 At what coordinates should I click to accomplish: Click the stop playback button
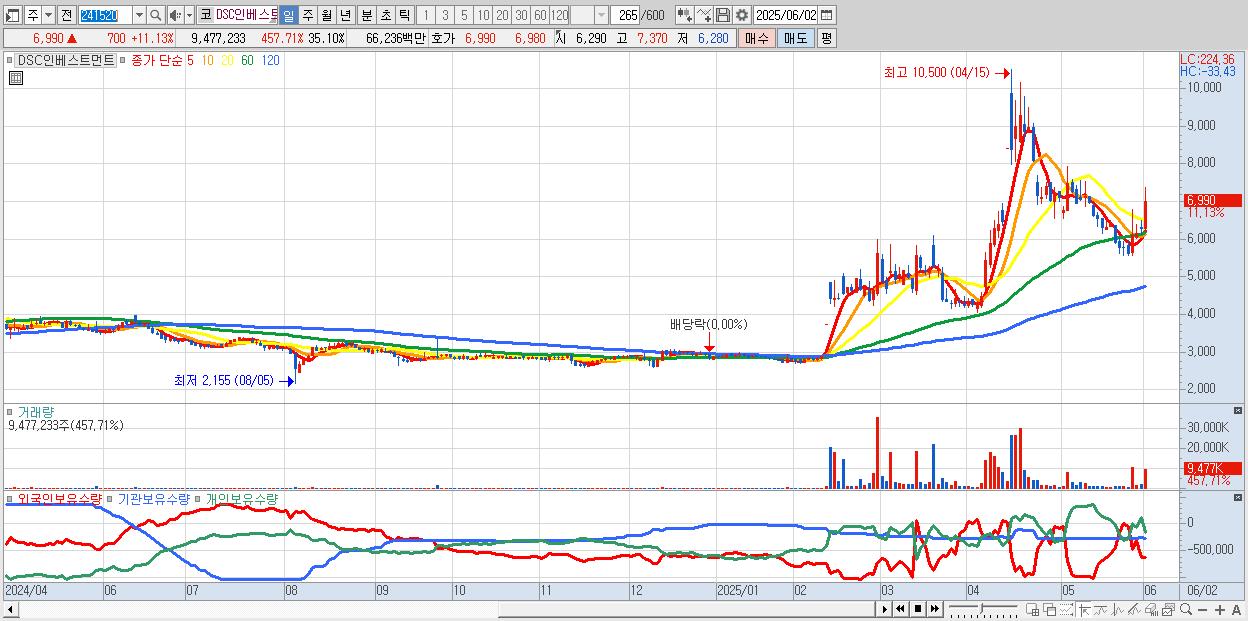click(917, 609)
